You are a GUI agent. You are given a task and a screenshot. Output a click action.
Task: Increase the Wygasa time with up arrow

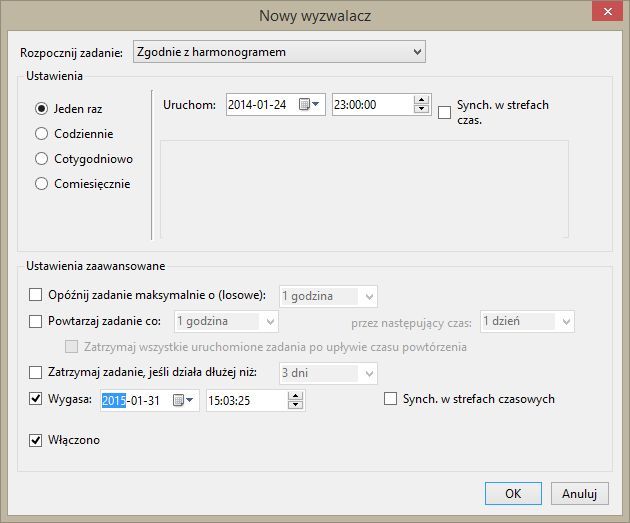tap(295, 396)
